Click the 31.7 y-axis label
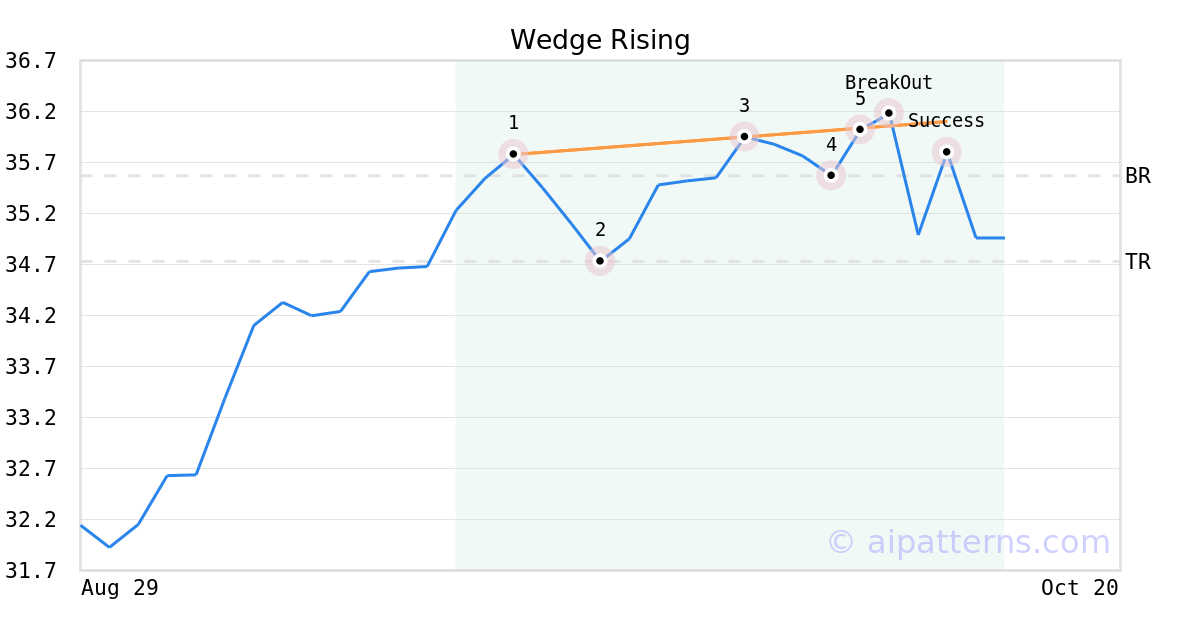Image resolution: width=1200 pixels, height=630 pixels. (x=31, y=571)
